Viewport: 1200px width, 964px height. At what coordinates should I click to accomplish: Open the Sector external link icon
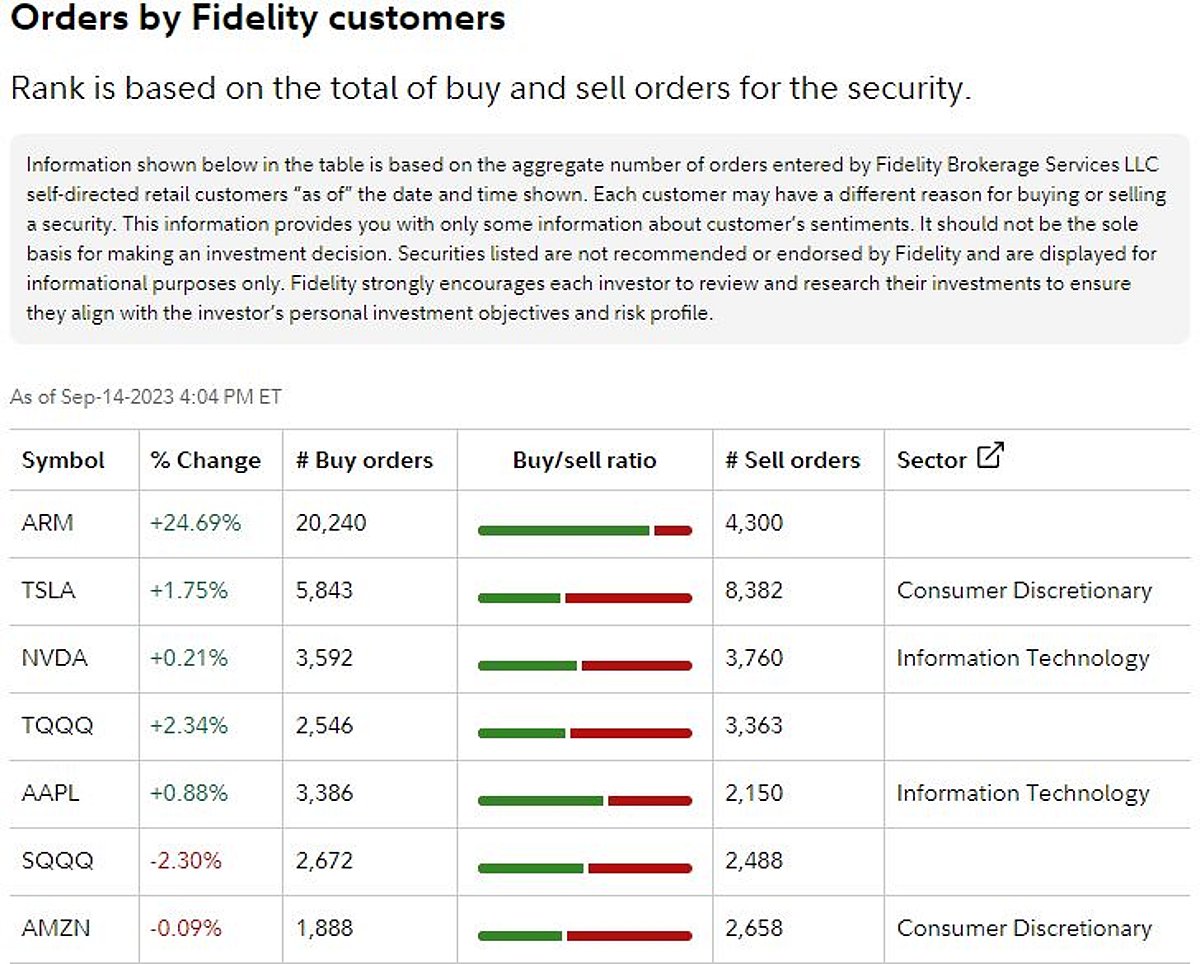pos(990,457)
